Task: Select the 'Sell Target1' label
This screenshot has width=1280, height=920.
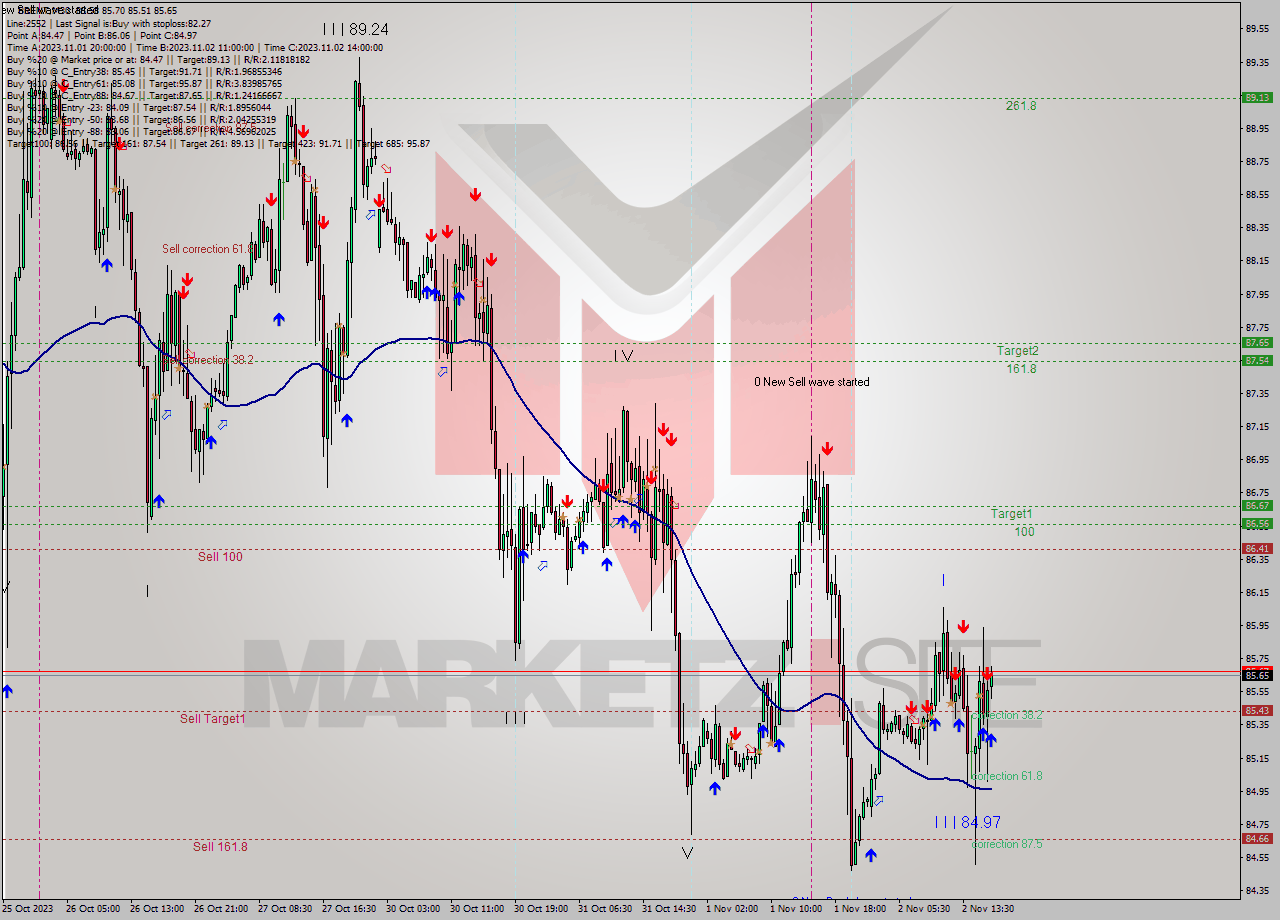Action: pos(212,719)
